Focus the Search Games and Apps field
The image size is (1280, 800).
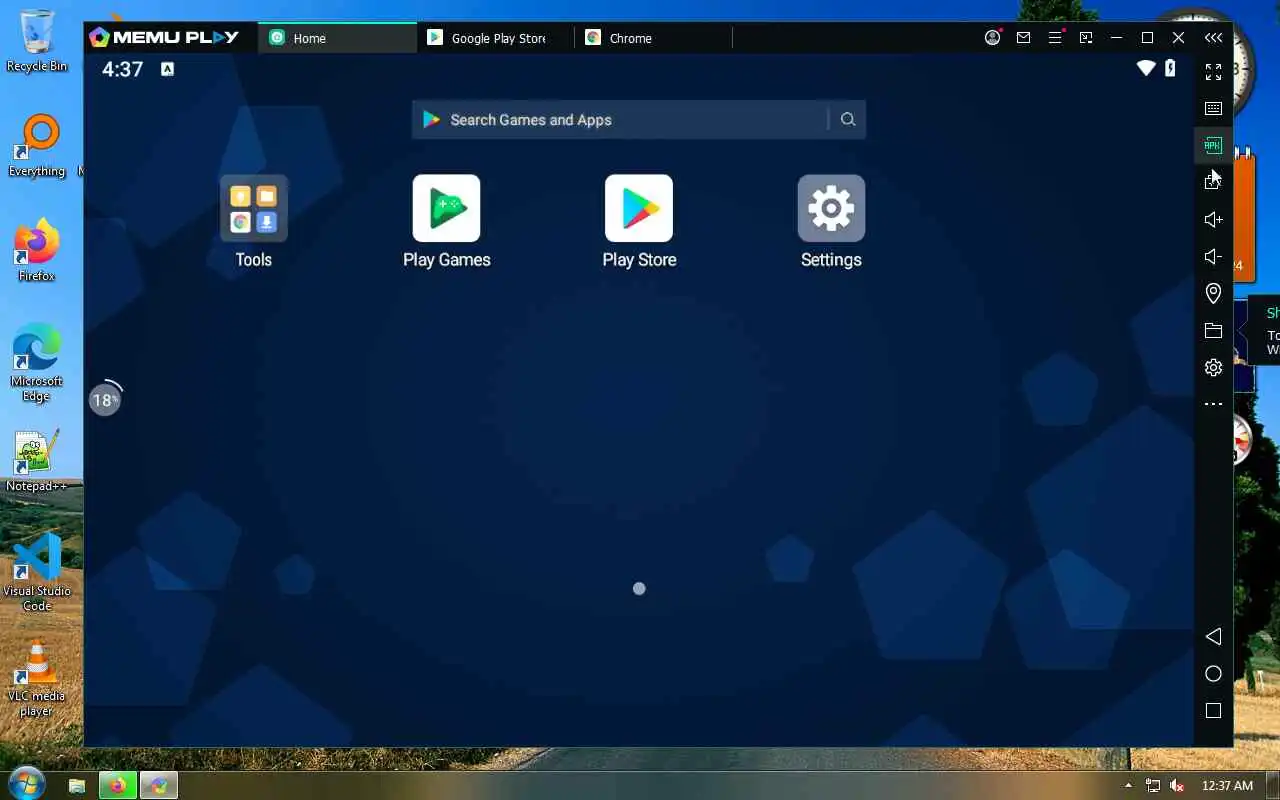(x=638, y=120)
